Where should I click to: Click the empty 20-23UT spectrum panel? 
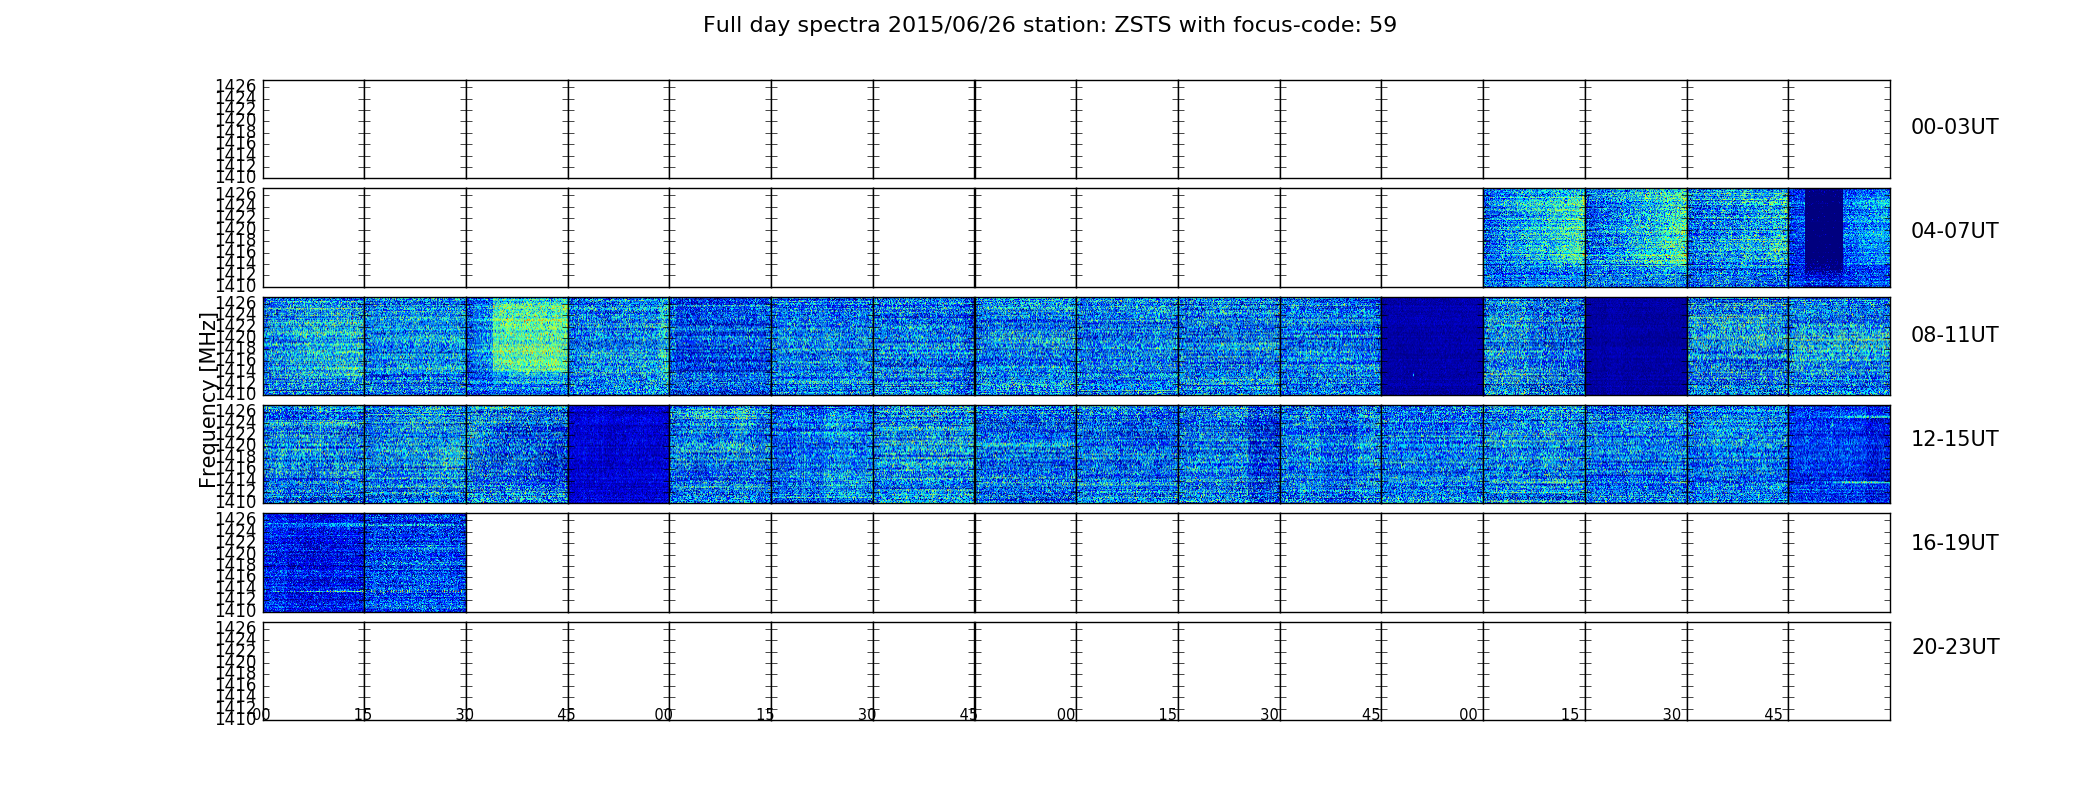[x=1076, y=671]
